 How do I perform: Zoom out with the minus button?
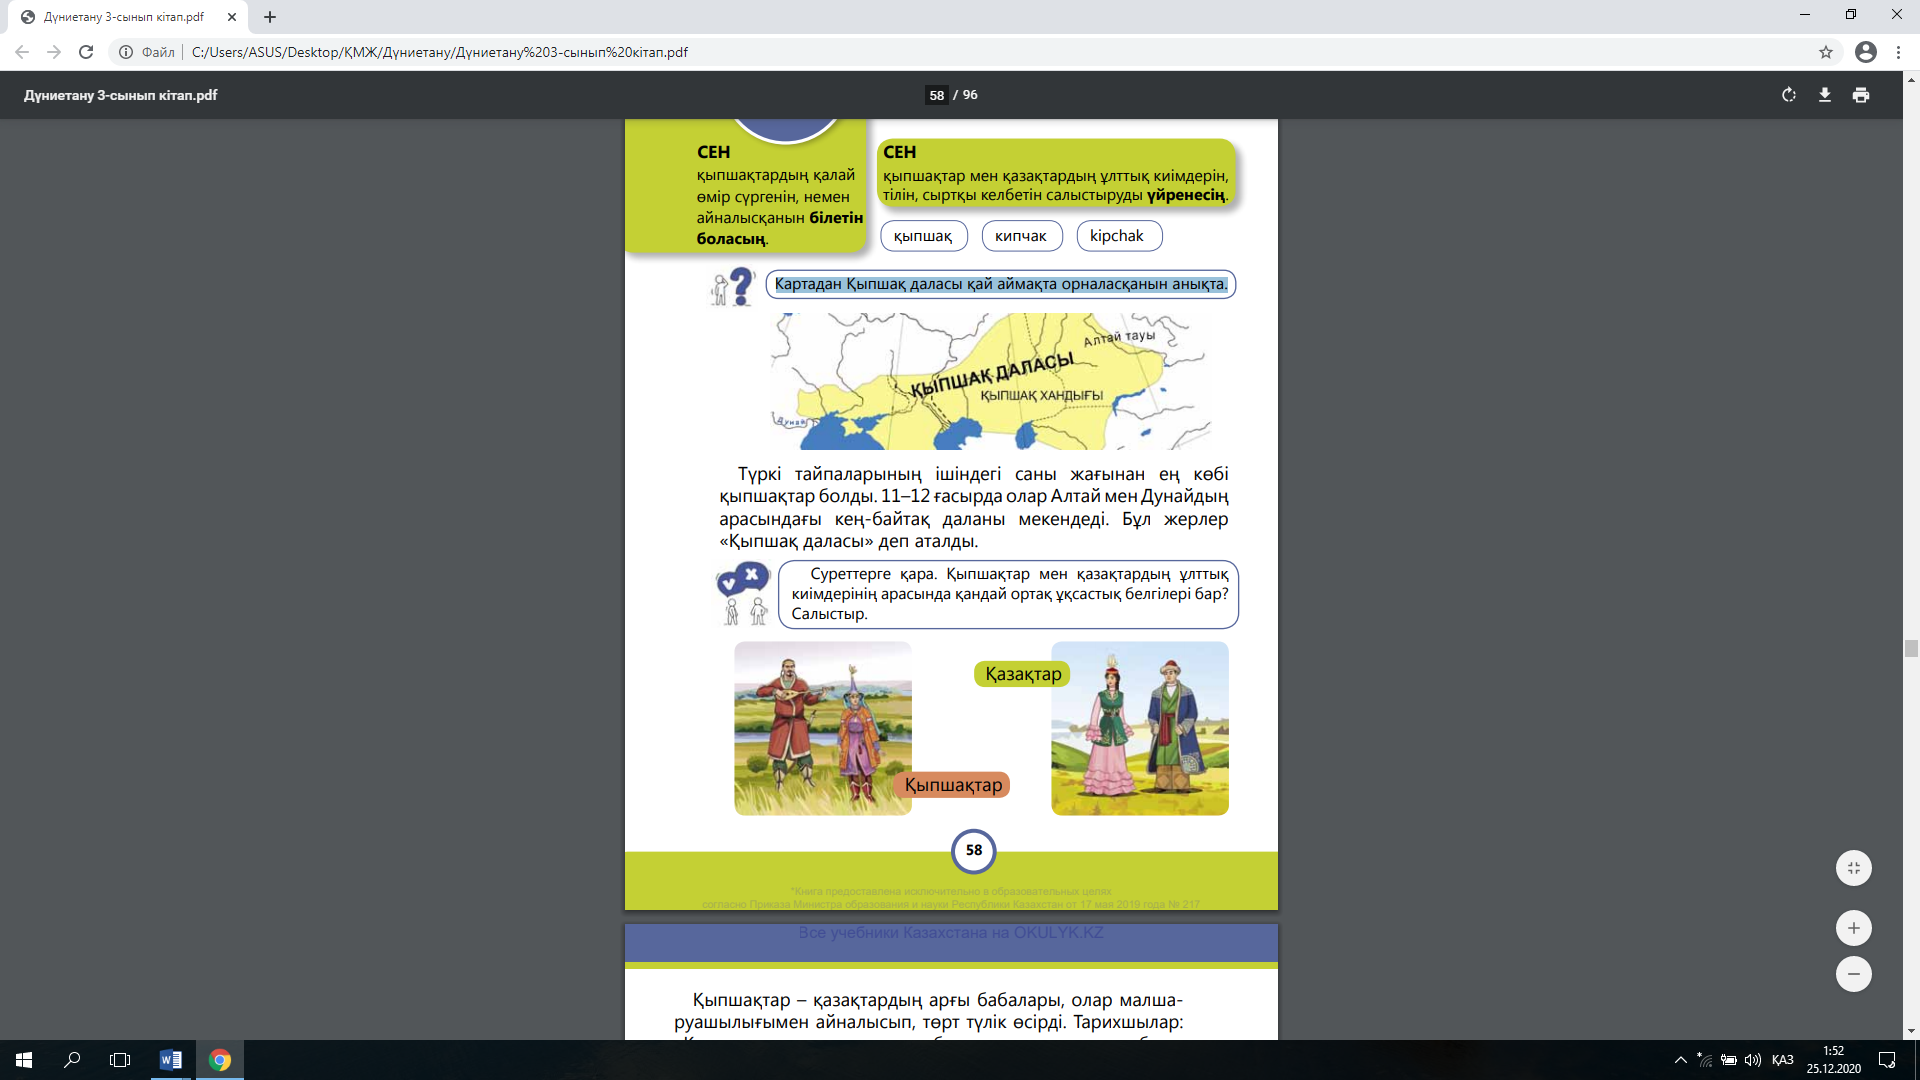tap(1853, 974)
